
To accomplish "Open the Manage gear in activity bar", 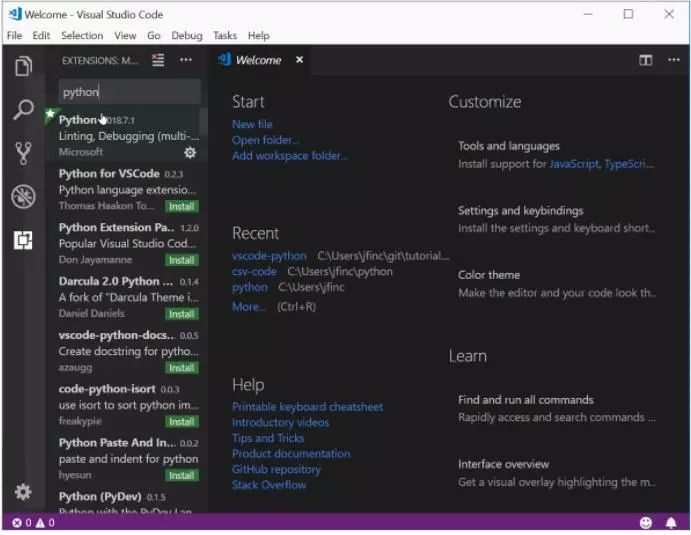I will tap(23, 492).
